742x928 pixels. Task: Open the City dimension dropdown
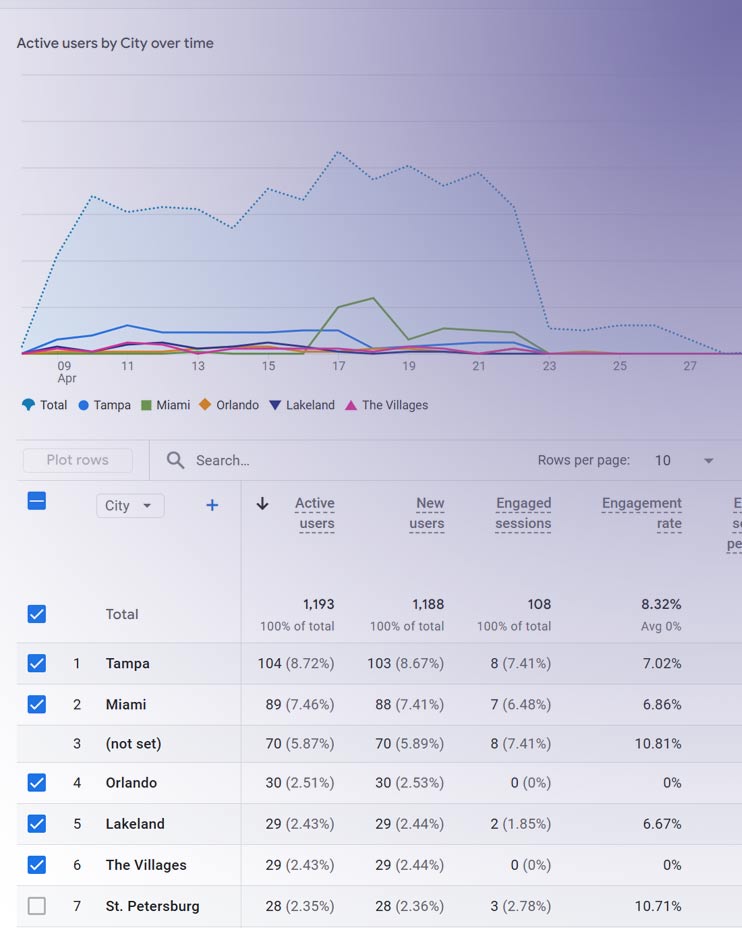pyautogui.click(x=130, y=505)
